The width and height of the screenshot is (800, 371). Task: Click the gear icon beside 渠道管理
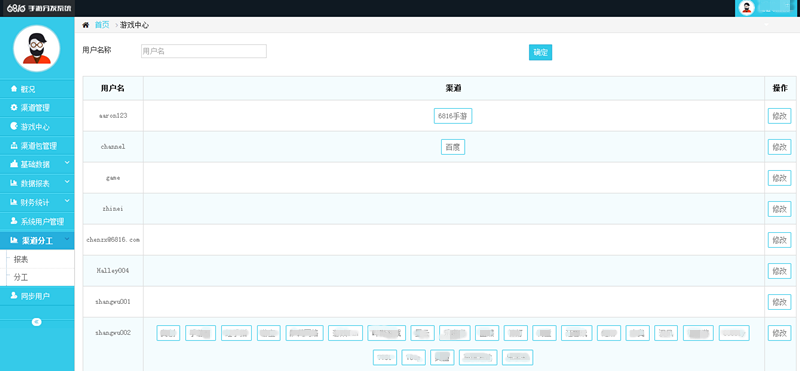coord(14,108)
